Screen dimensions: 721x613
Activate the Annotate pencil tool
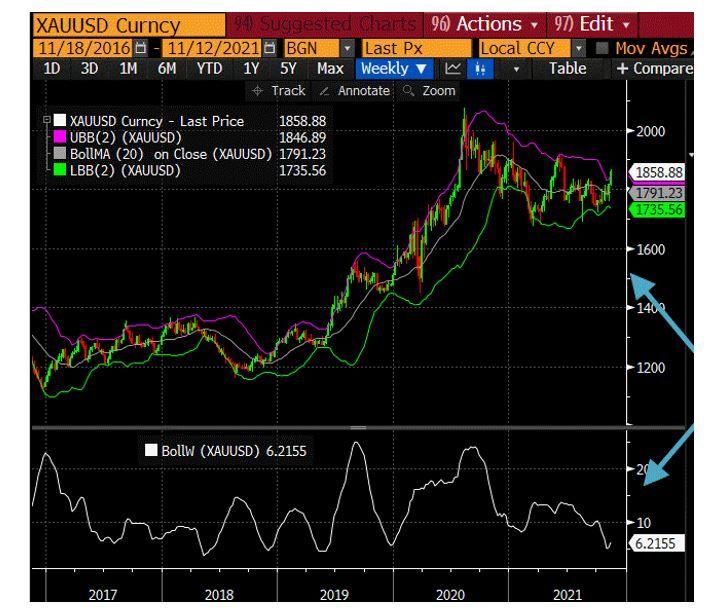355,90
